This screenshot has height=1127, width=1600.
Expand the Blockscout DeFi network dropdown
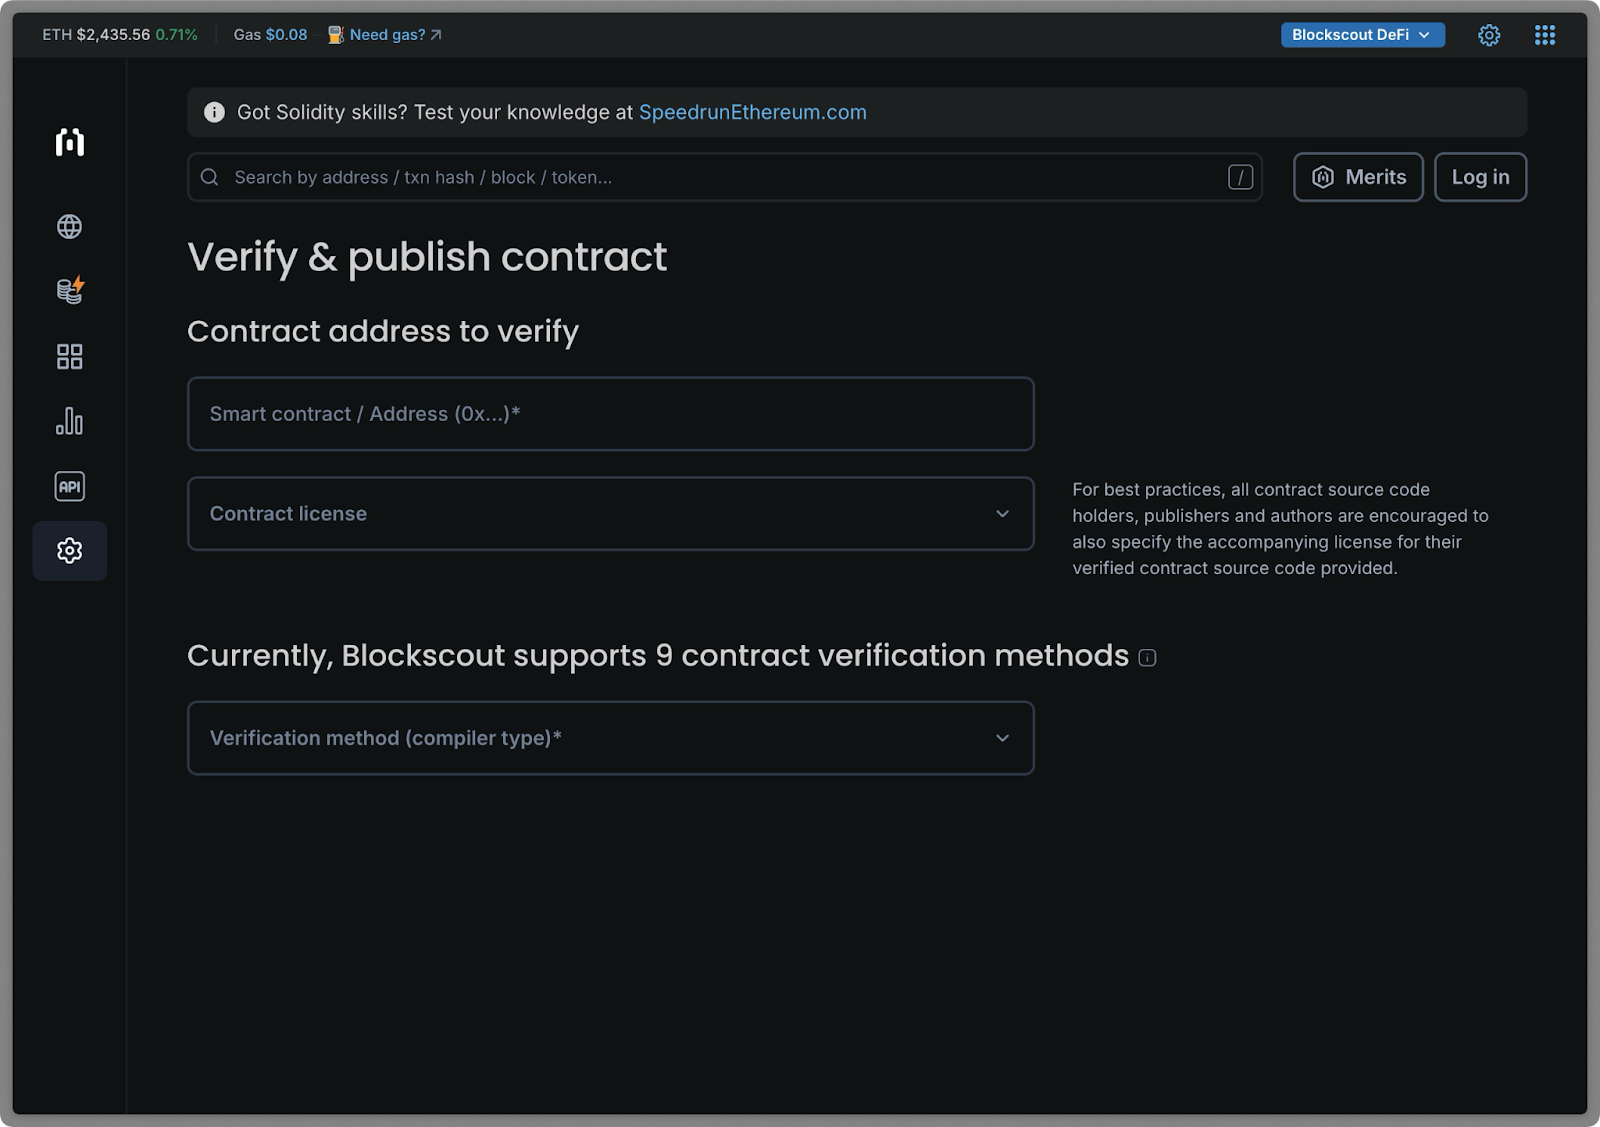point(1362,35)
